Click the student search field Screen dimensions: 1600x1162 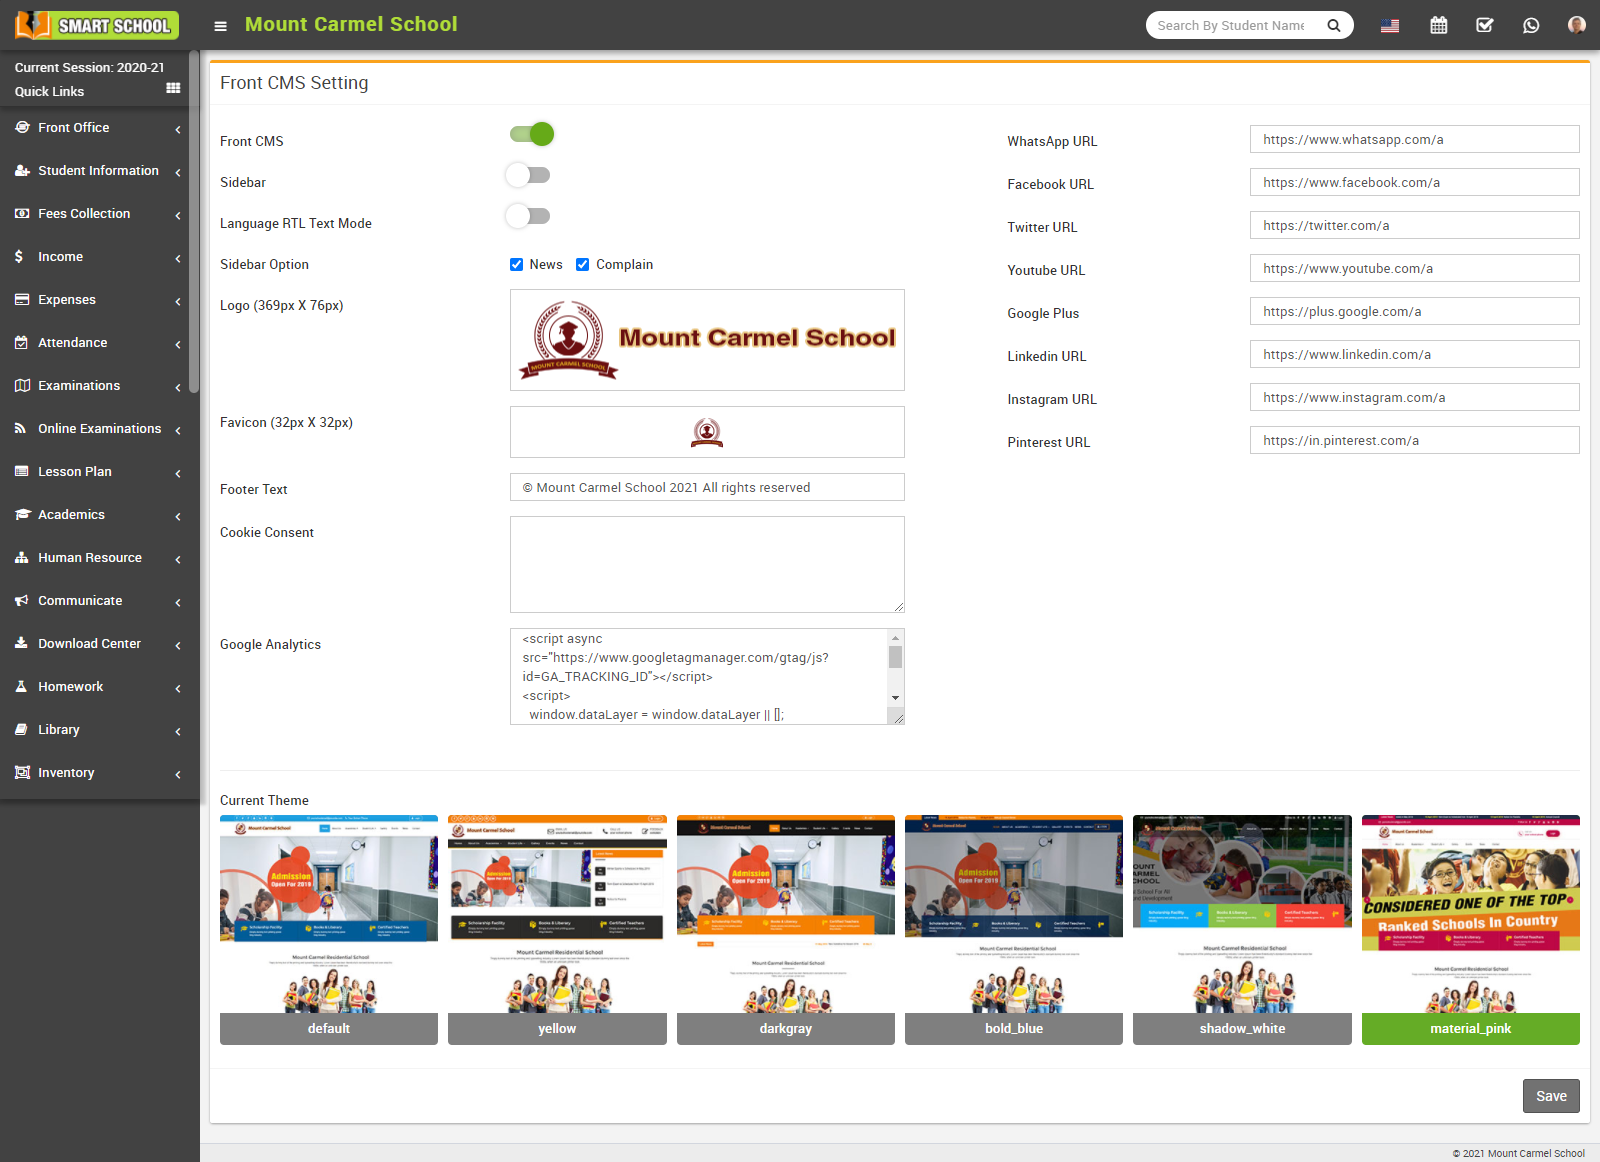(1235, 25)
